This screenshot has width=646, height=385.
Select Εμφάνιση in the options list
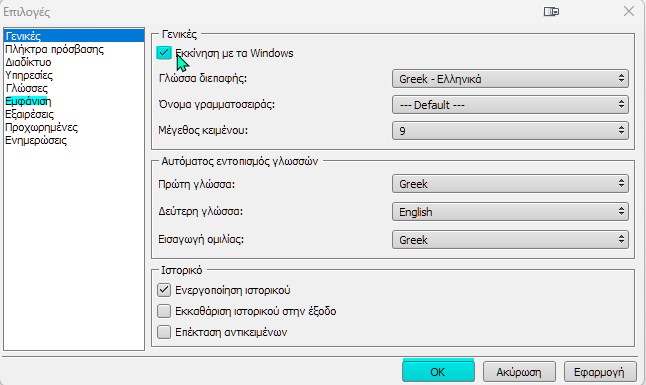28,101
